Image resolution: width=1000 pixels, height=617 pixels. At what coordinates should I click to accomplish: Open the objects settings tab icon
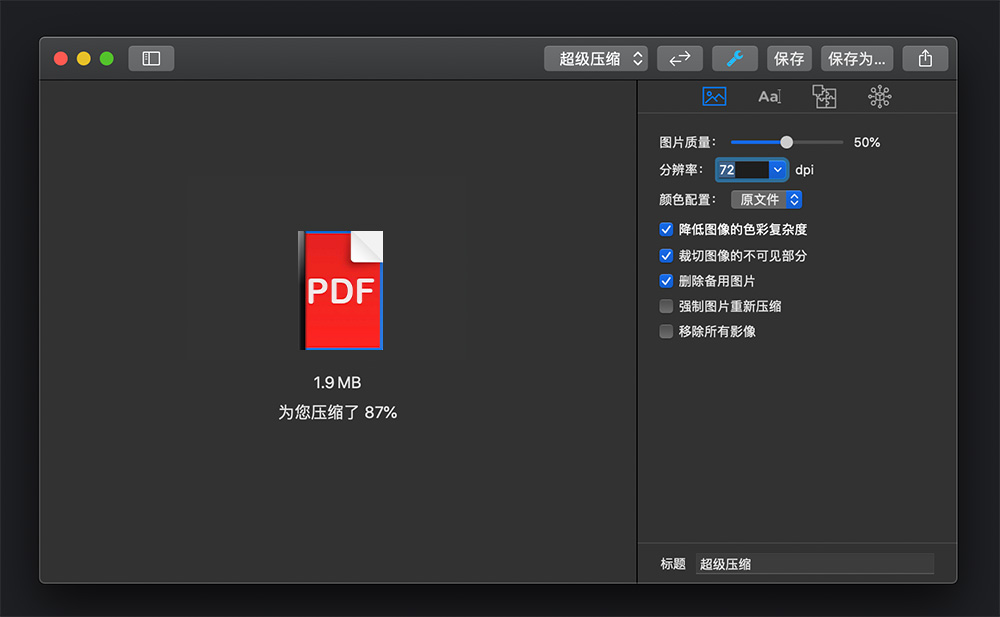[x=824, y=97]
